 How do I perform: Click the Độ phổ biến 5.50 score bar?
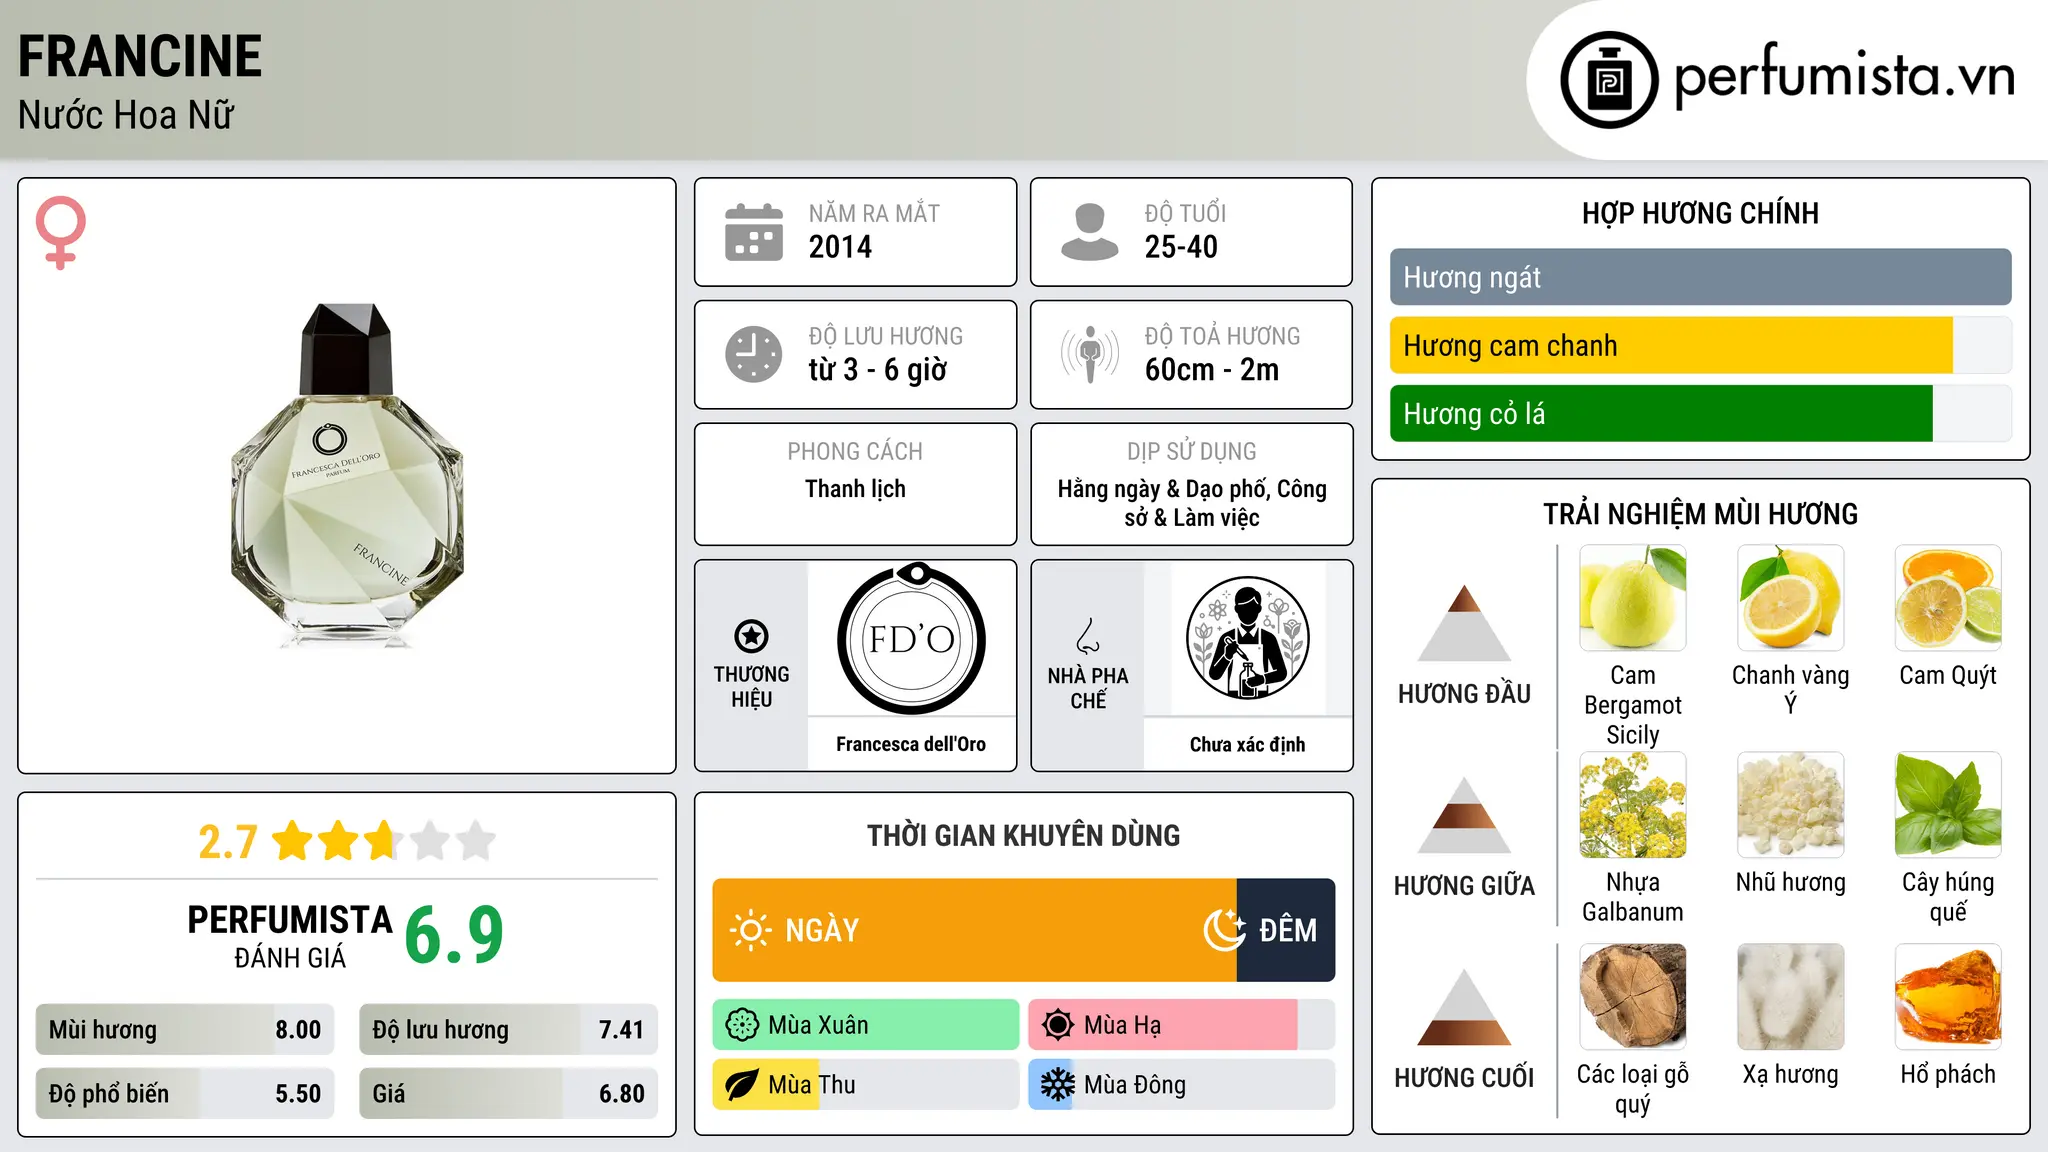pos(185,1093)
